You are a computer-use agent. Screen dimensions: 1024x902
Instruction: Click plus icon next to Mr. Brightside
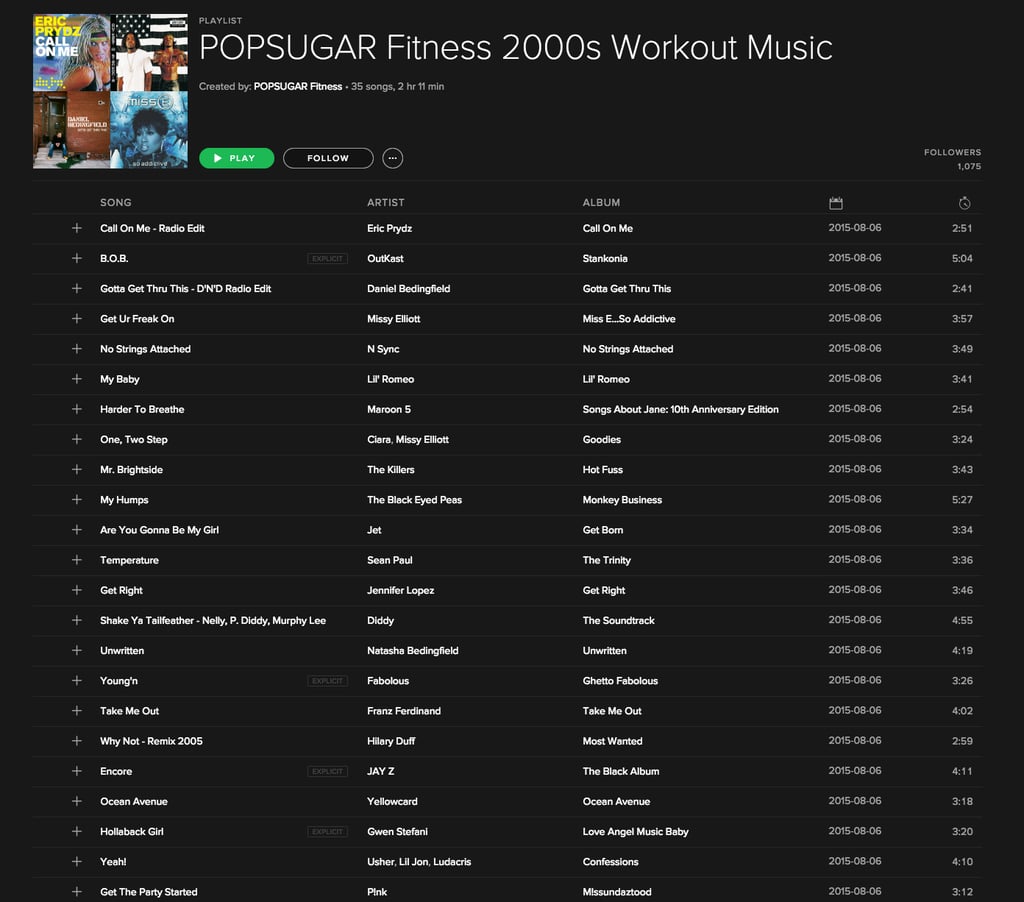coord(76,470)
